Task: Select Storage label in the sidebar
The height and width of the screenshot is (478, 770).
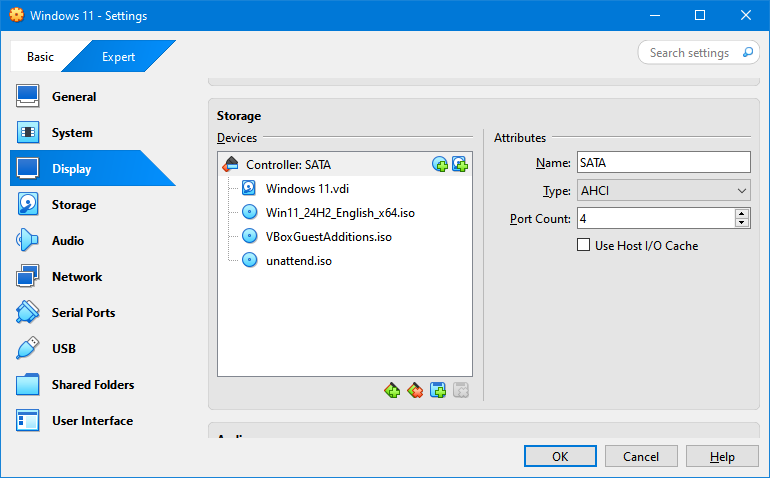Action: point(74,205)
